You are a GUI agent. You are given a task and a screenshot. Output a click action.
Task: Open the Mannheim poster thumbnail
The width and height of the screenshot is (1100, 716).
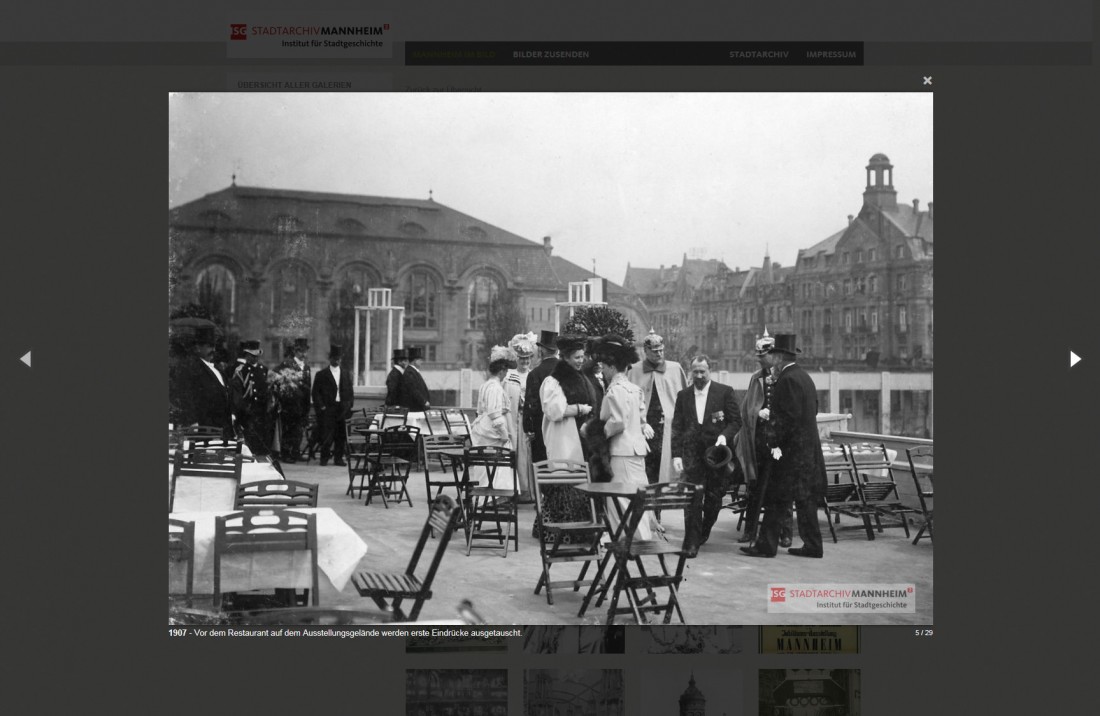[809, 640]
